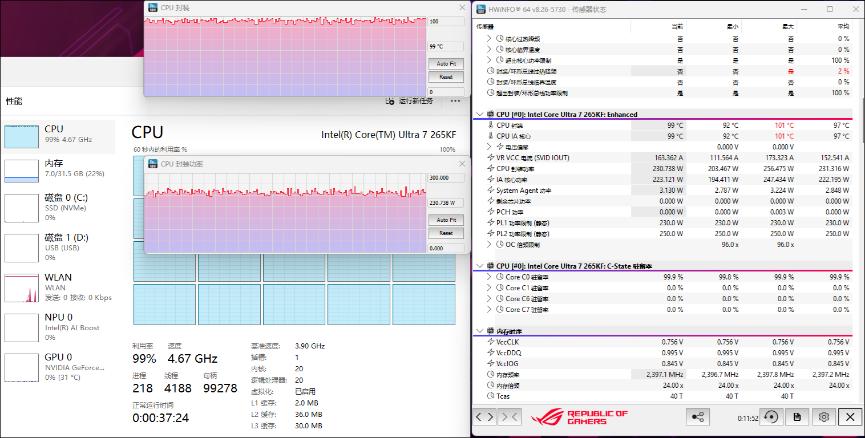Click the CPU thumbnail graph in Task Manager sidebar

[x=22, y=137]
